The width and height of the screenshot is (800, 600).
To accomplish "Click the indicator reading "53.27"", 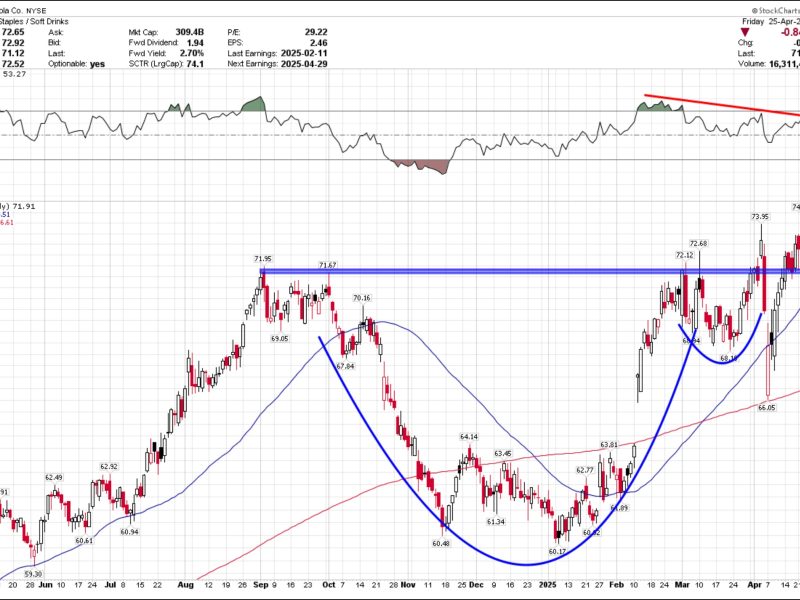I will coord(14,74).
